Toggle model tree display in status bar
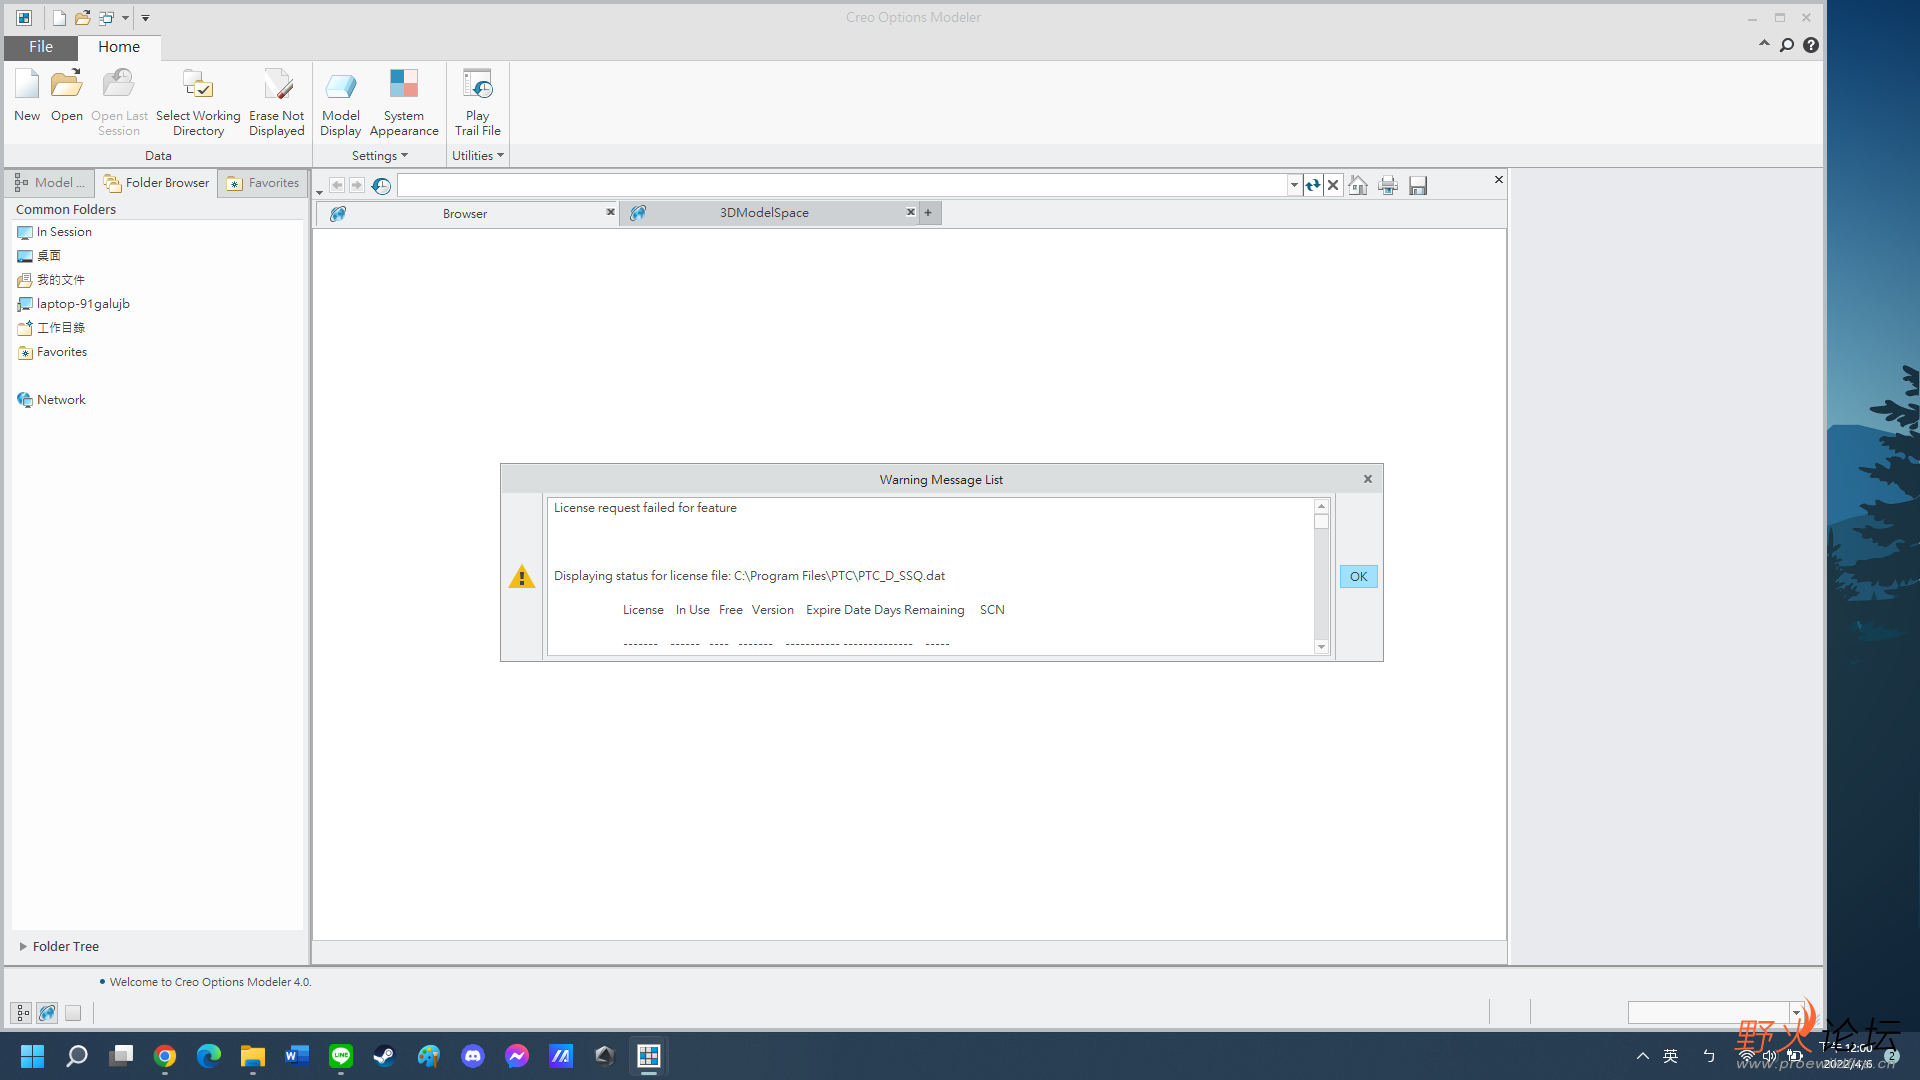 click(x=21, y=1013)
